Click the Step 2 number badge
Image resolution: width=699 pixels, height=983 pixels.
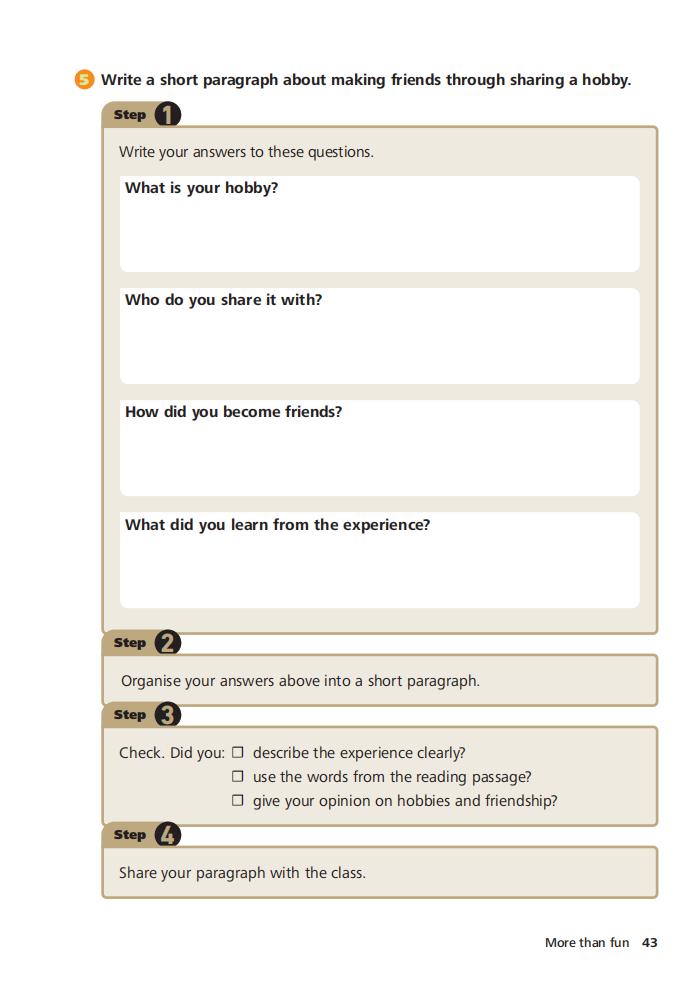[167, 643]
